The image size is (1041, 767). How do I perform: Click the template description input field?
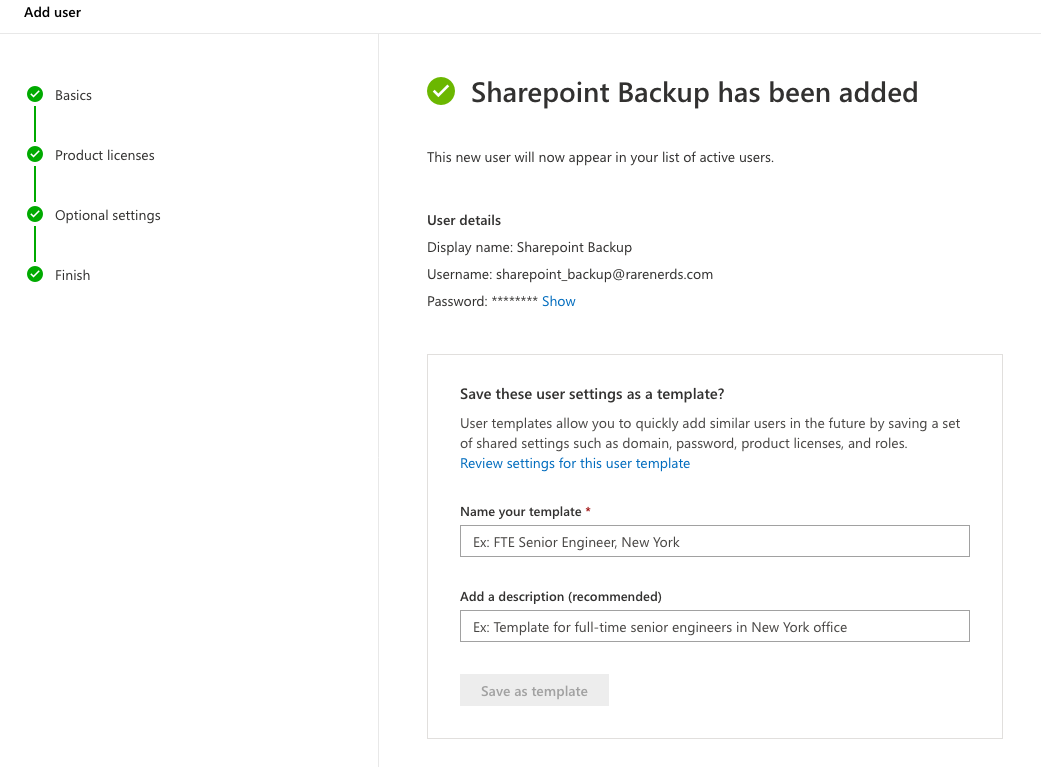click(x=714, y=626)
